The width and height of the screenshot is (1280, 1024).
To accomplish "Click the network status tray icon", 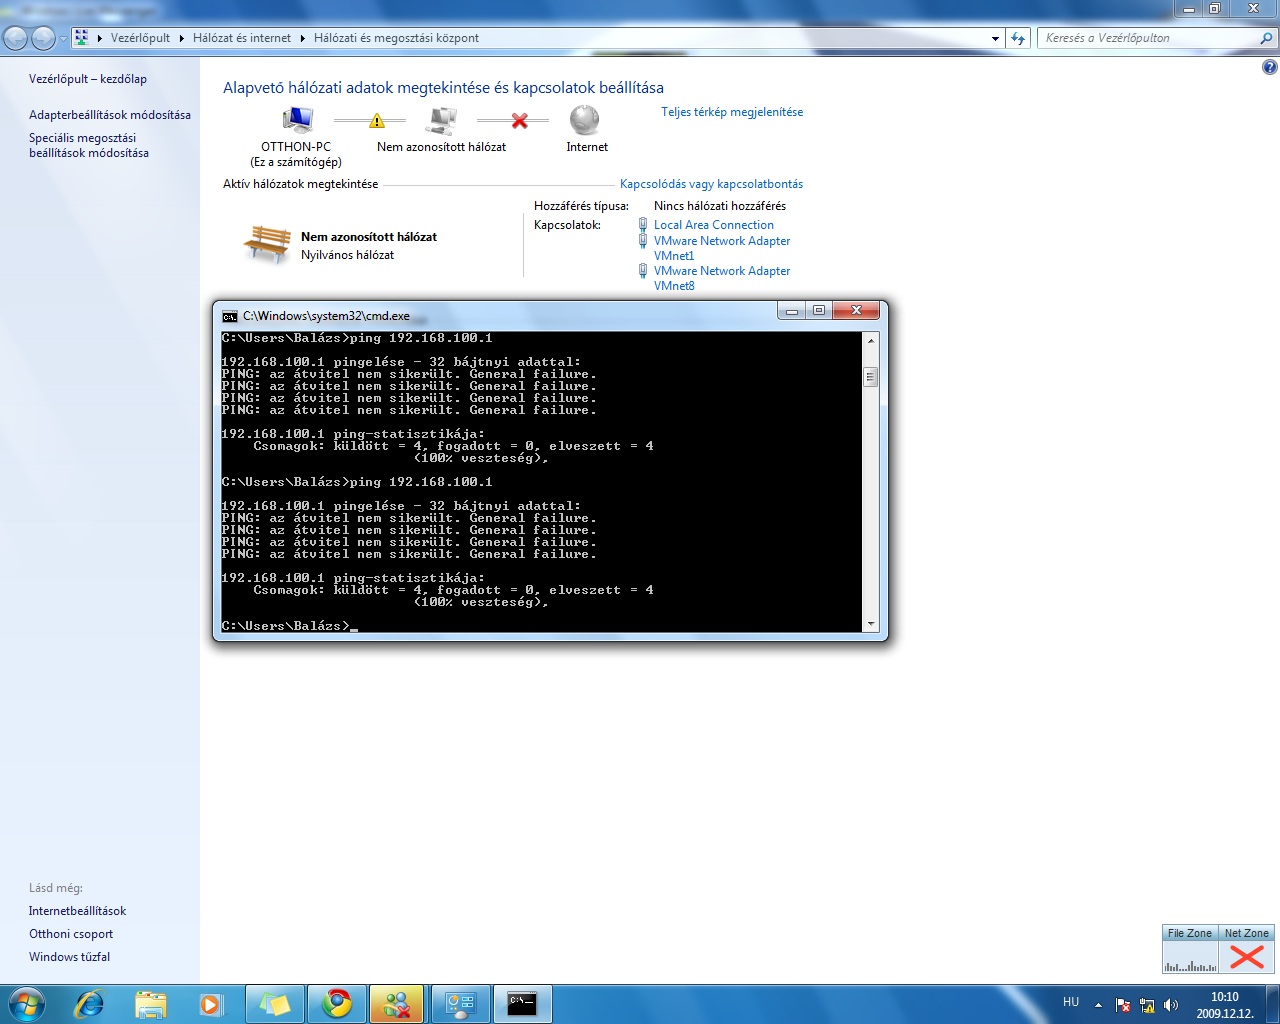I will [x=1147, y=1005].
